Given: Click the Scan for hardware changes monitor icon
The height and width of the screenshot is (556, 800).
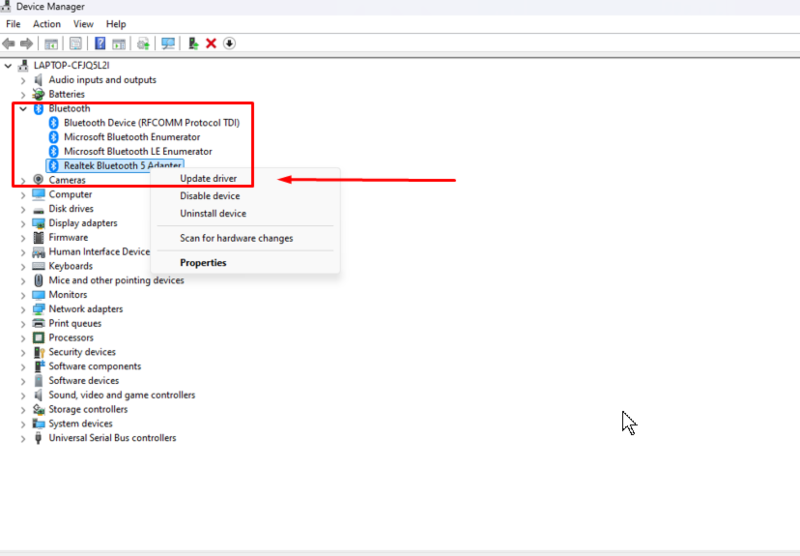Looking at the screenshot, I should tap(168, 44).
